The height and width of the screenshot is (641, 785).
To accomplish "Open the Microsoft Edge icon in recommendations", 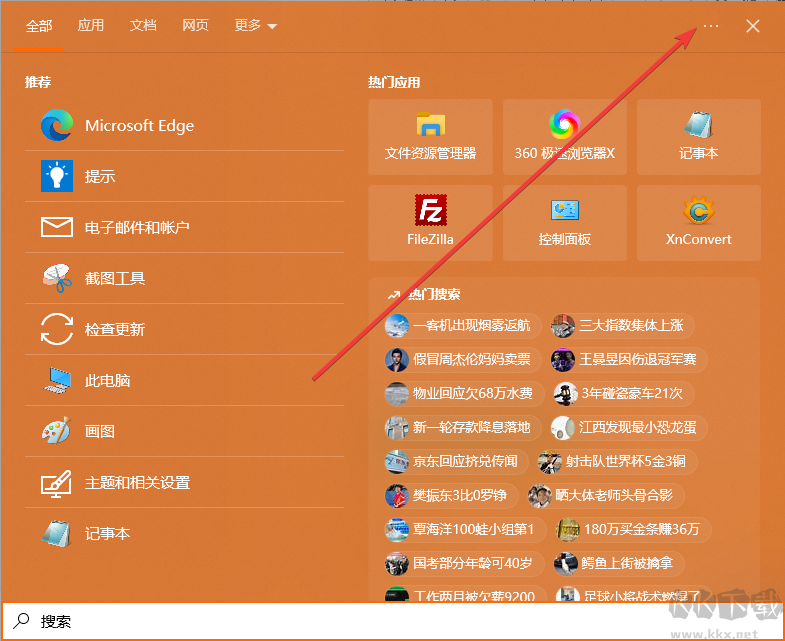I will pyautogui.click(x=57, y=125).
